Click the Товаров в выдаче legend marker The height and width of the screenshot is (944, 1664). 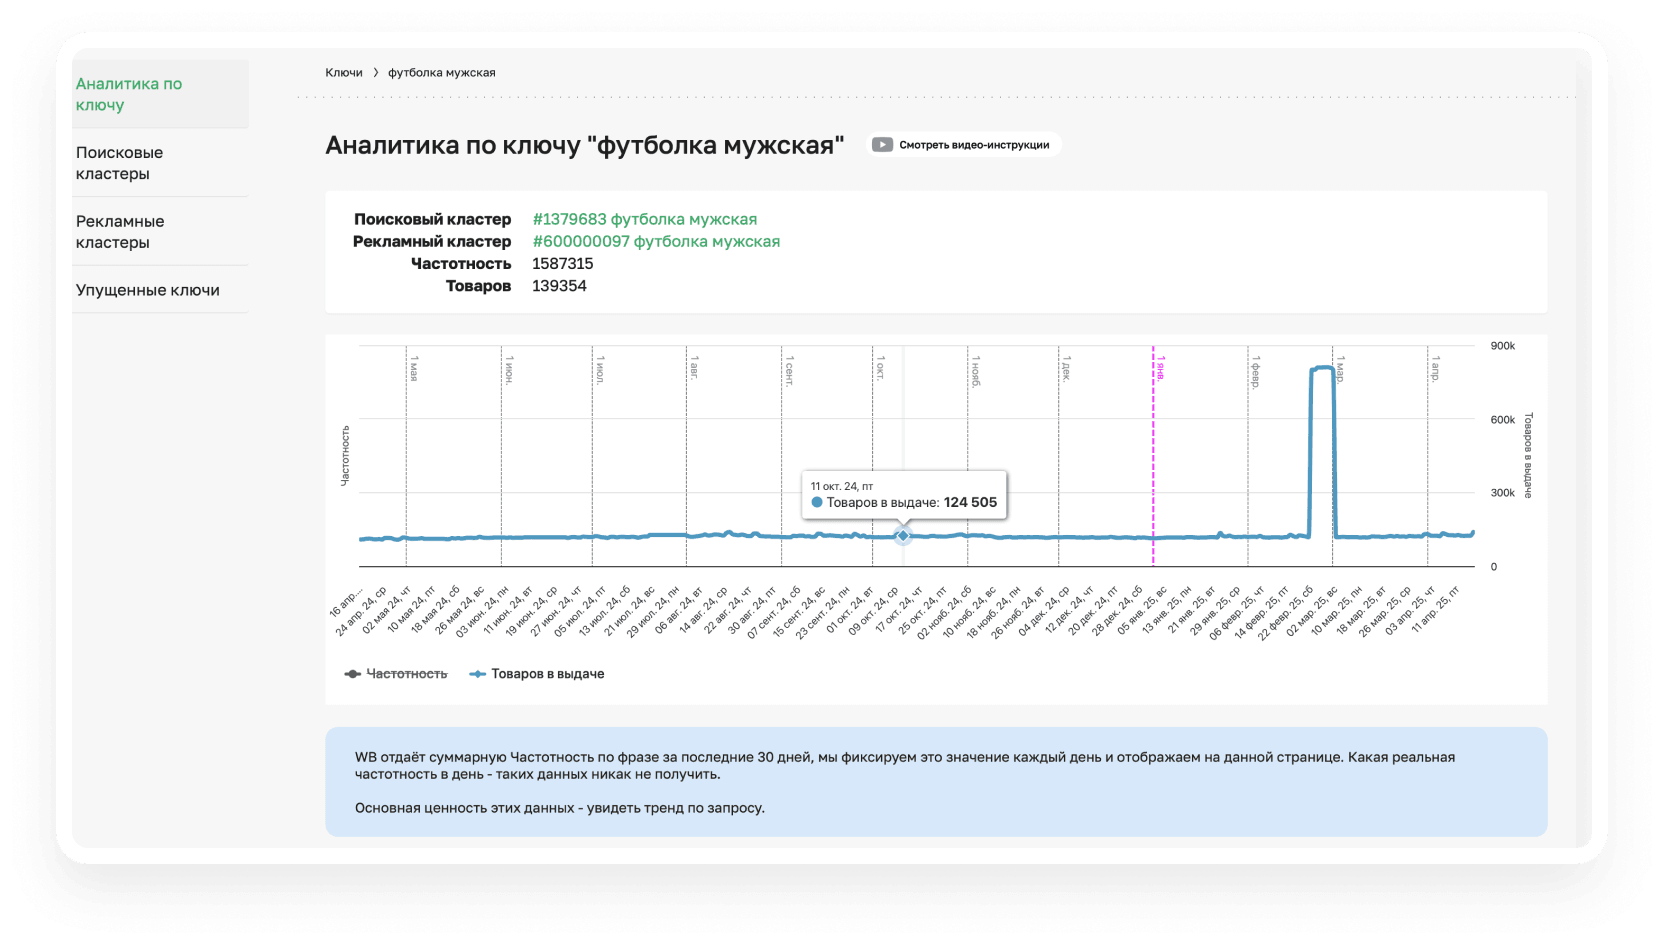pos(478,674)
